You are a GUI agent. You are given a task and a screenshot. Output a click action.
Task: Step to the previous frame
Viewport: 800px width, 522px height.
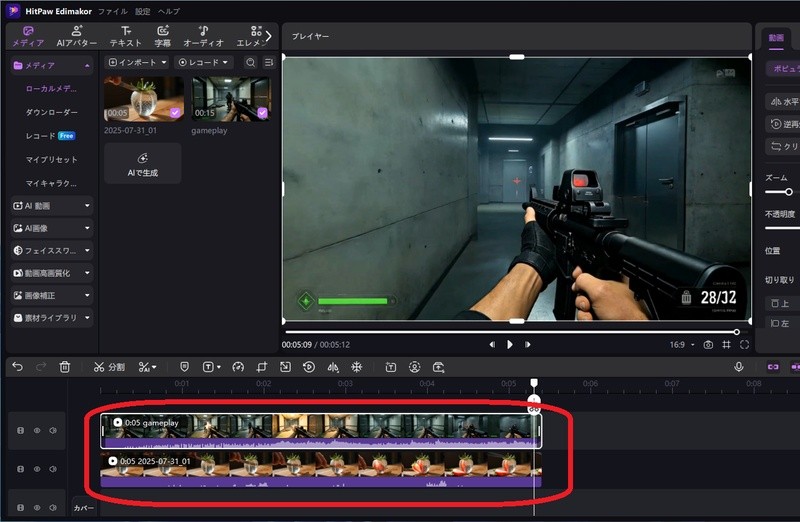tap(492, 344)
